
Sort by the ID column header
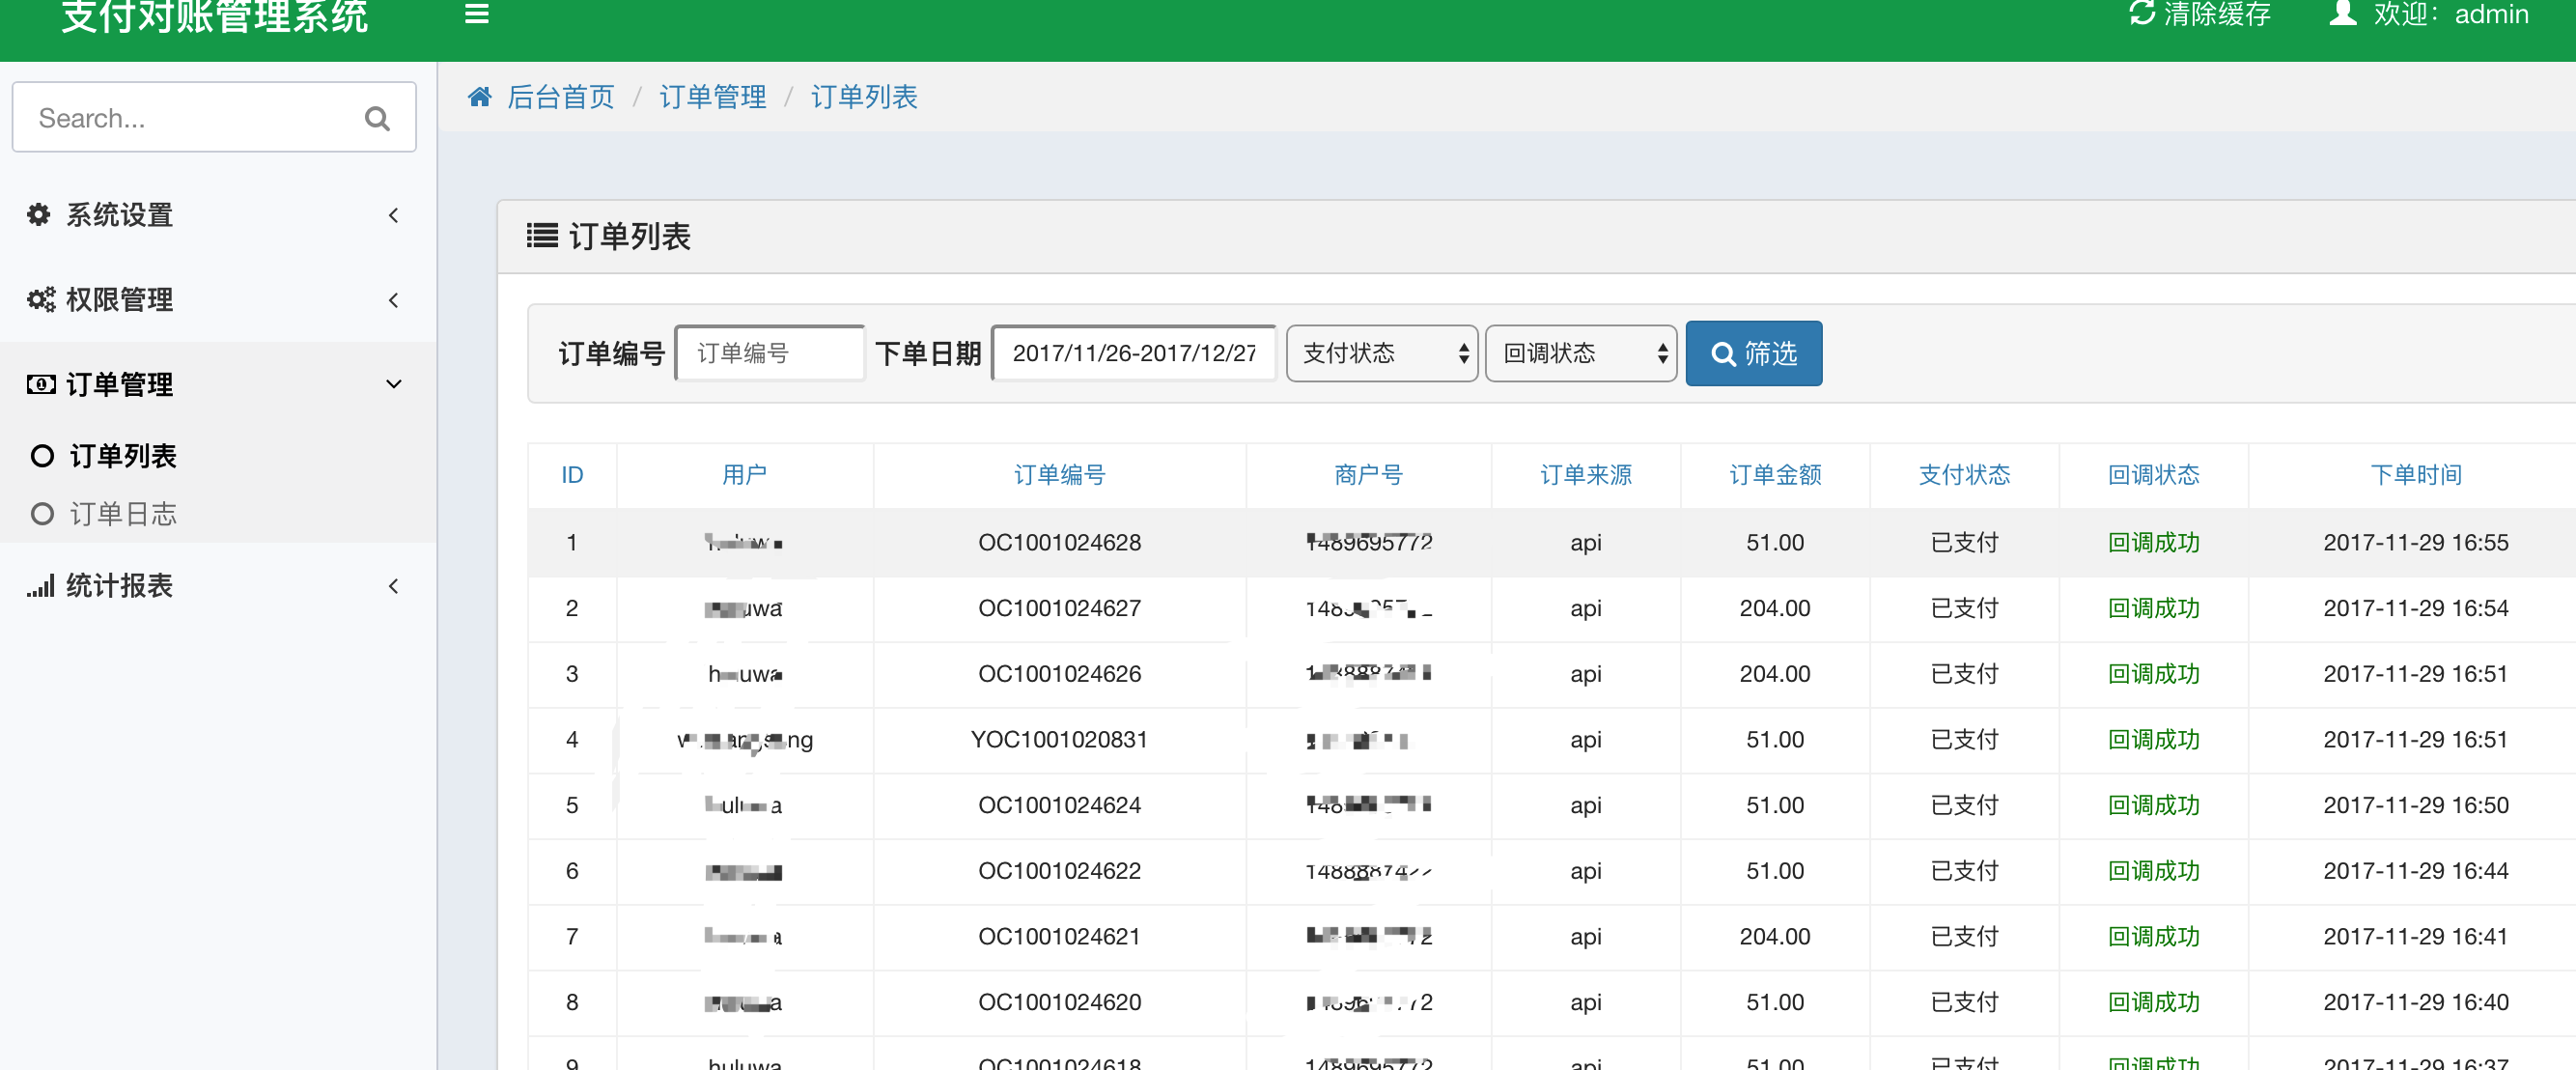[x=572, y=475]
